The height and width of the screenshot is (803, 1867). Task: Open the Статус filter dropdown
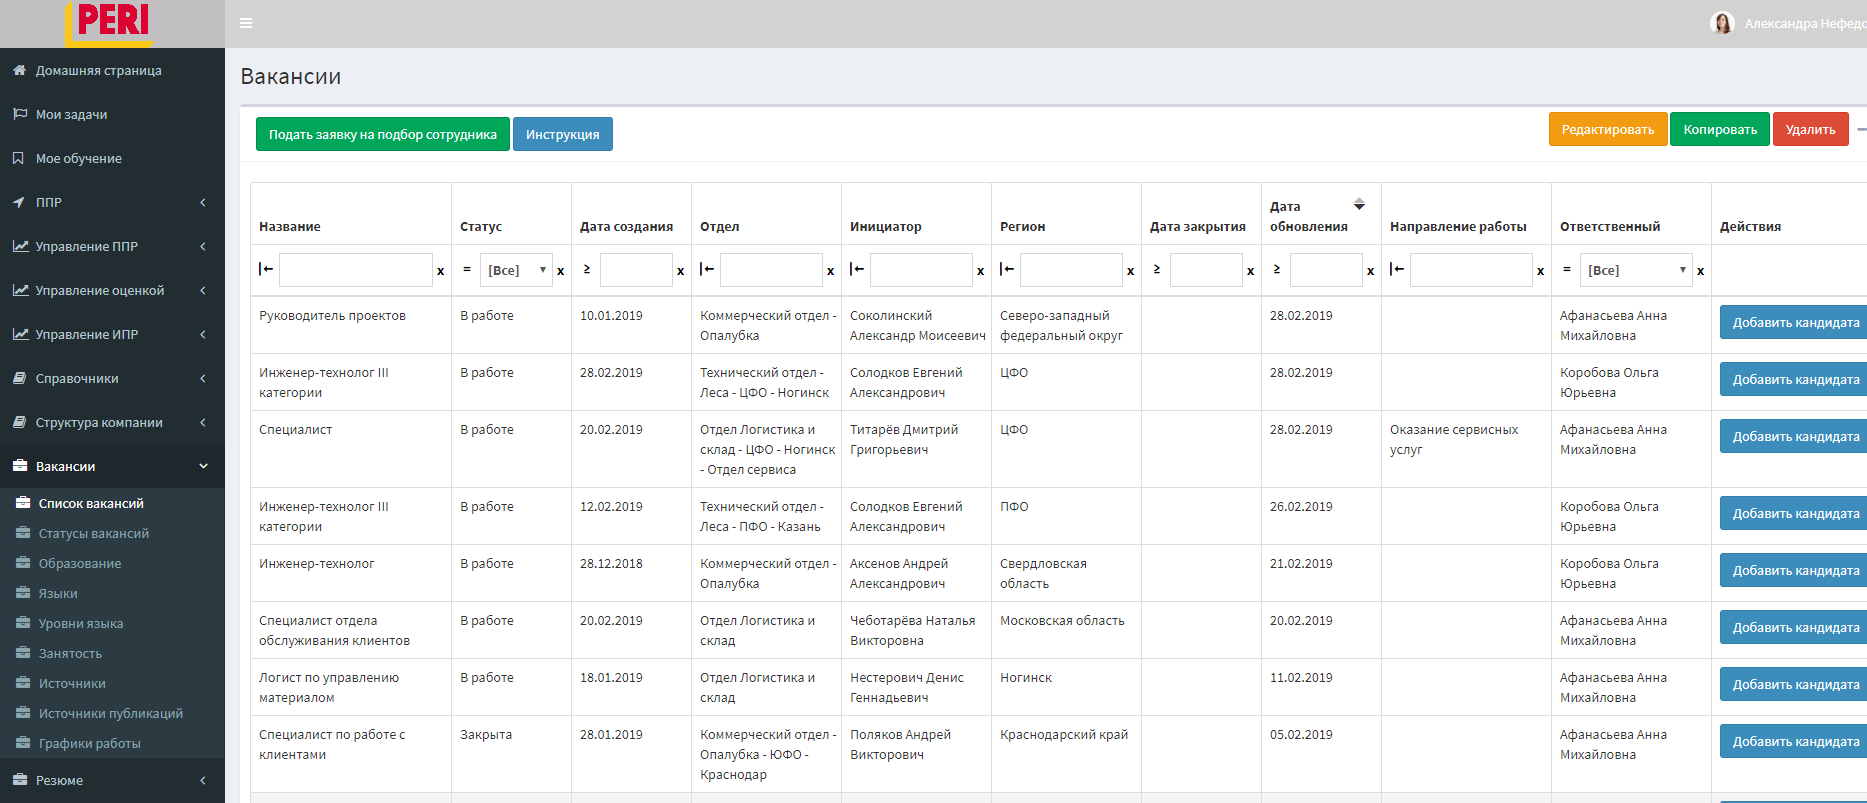[x=516, y=270]
